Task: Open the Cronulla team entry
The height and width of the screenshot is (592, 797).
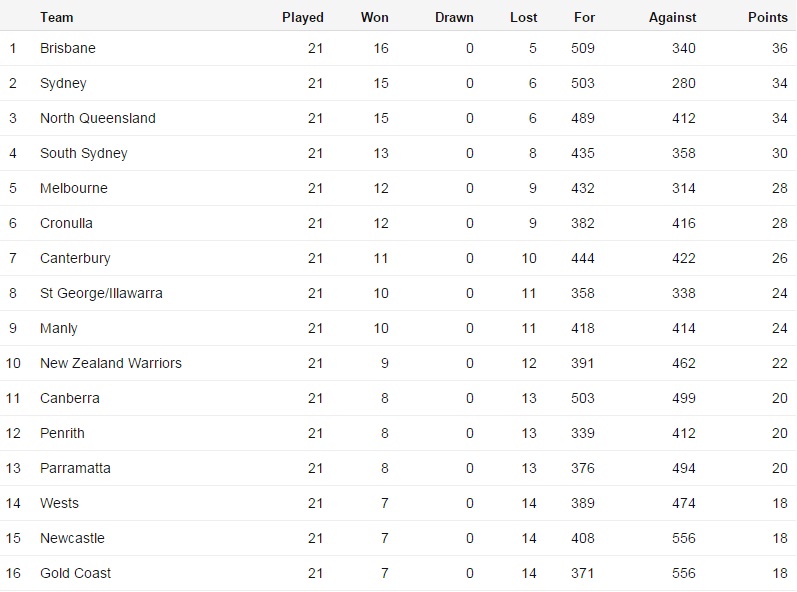Action: pyautogui.click(x=66, y=223)
